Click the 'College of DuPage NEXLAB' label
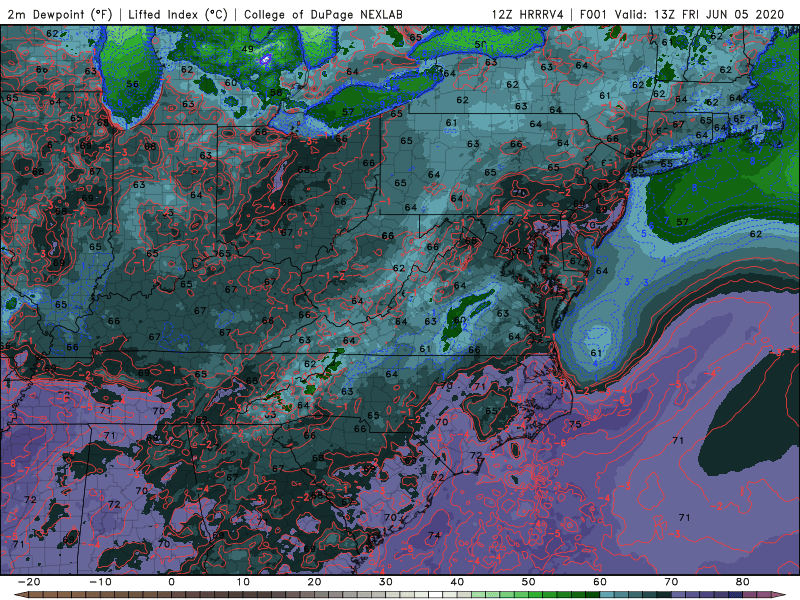The image size is (800, 600). coord(323,15)
